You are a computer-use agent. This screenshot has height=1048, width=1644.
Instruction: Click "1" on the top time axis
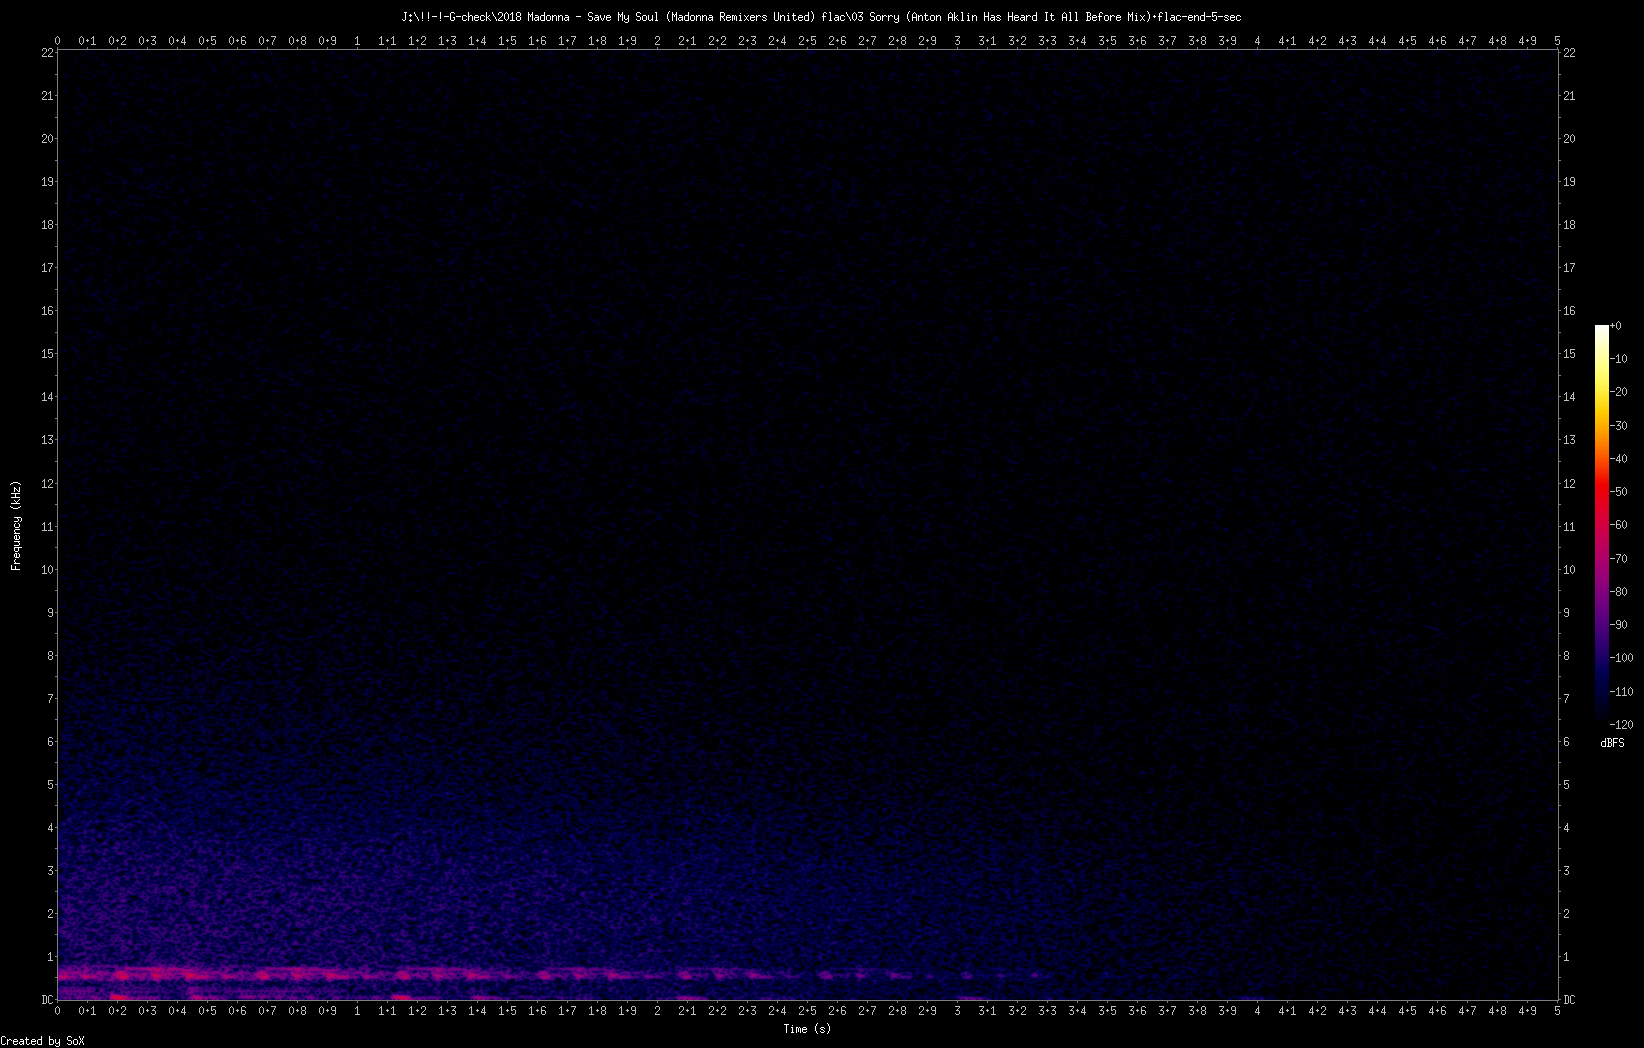[357, 41]
